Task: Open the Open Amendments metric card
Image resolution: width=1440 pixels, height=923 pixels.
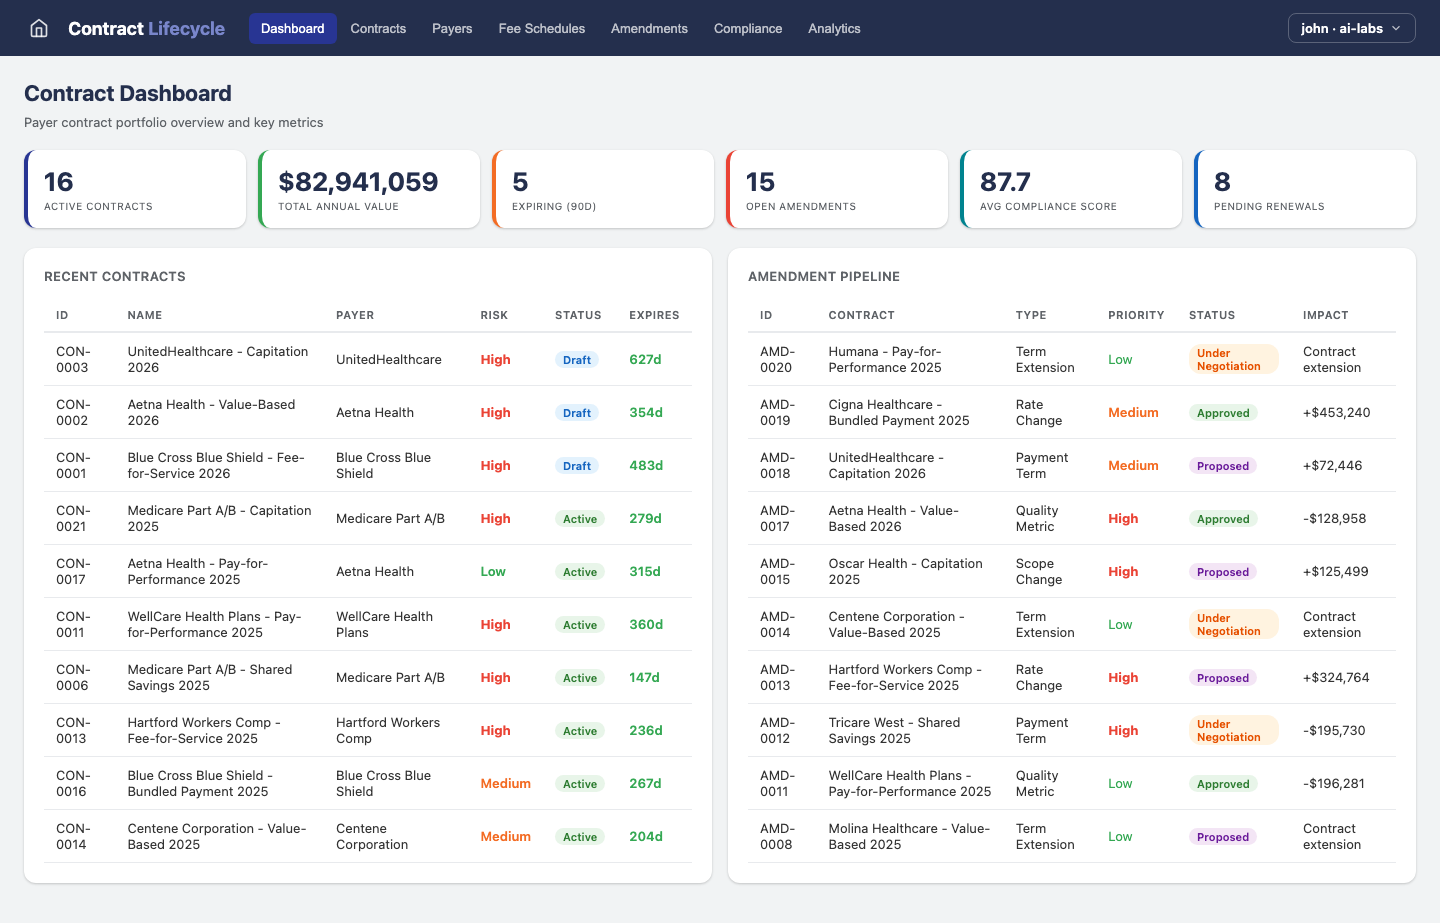Action: [837, 188]
